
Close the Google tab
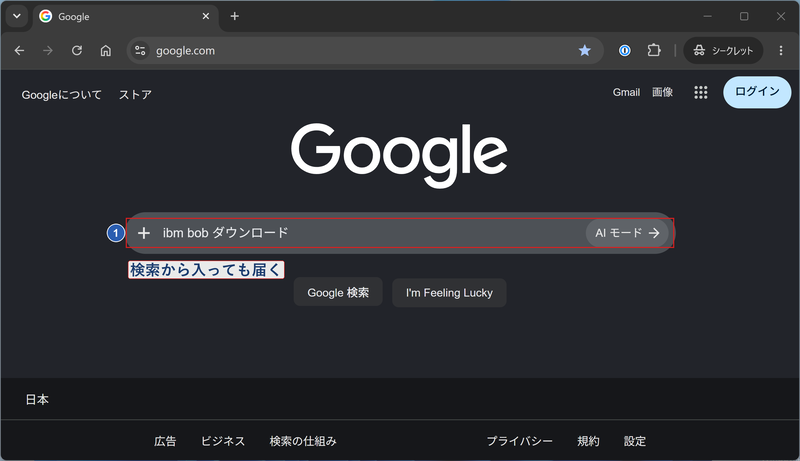point(206,16)
